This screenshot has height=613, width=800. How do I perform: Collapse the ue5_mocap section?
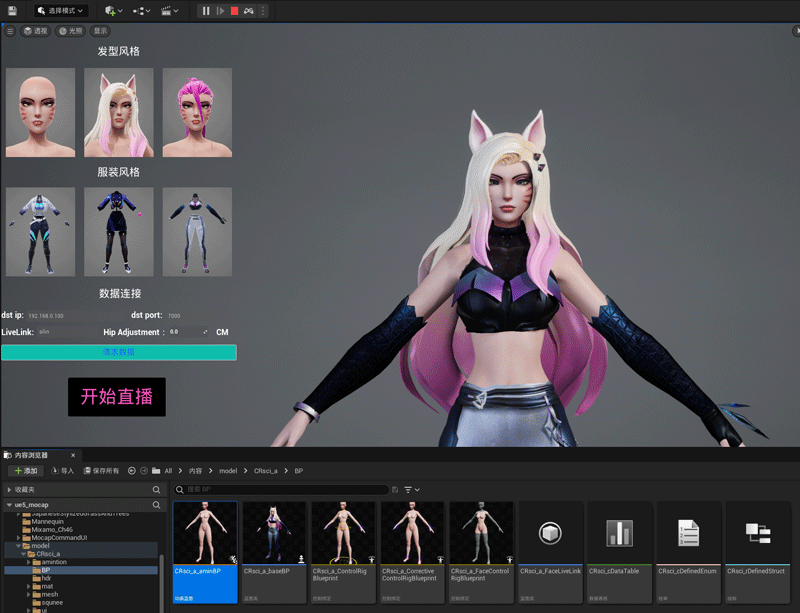(9, 505)
